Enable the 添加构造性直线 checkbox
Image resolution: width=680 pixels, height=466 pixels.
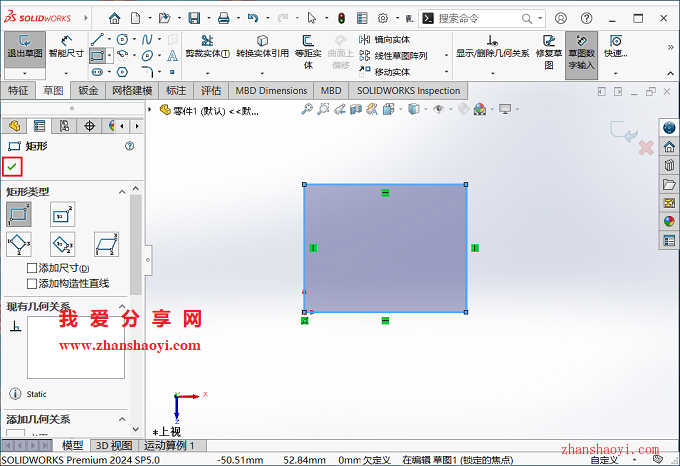point(32,283)
